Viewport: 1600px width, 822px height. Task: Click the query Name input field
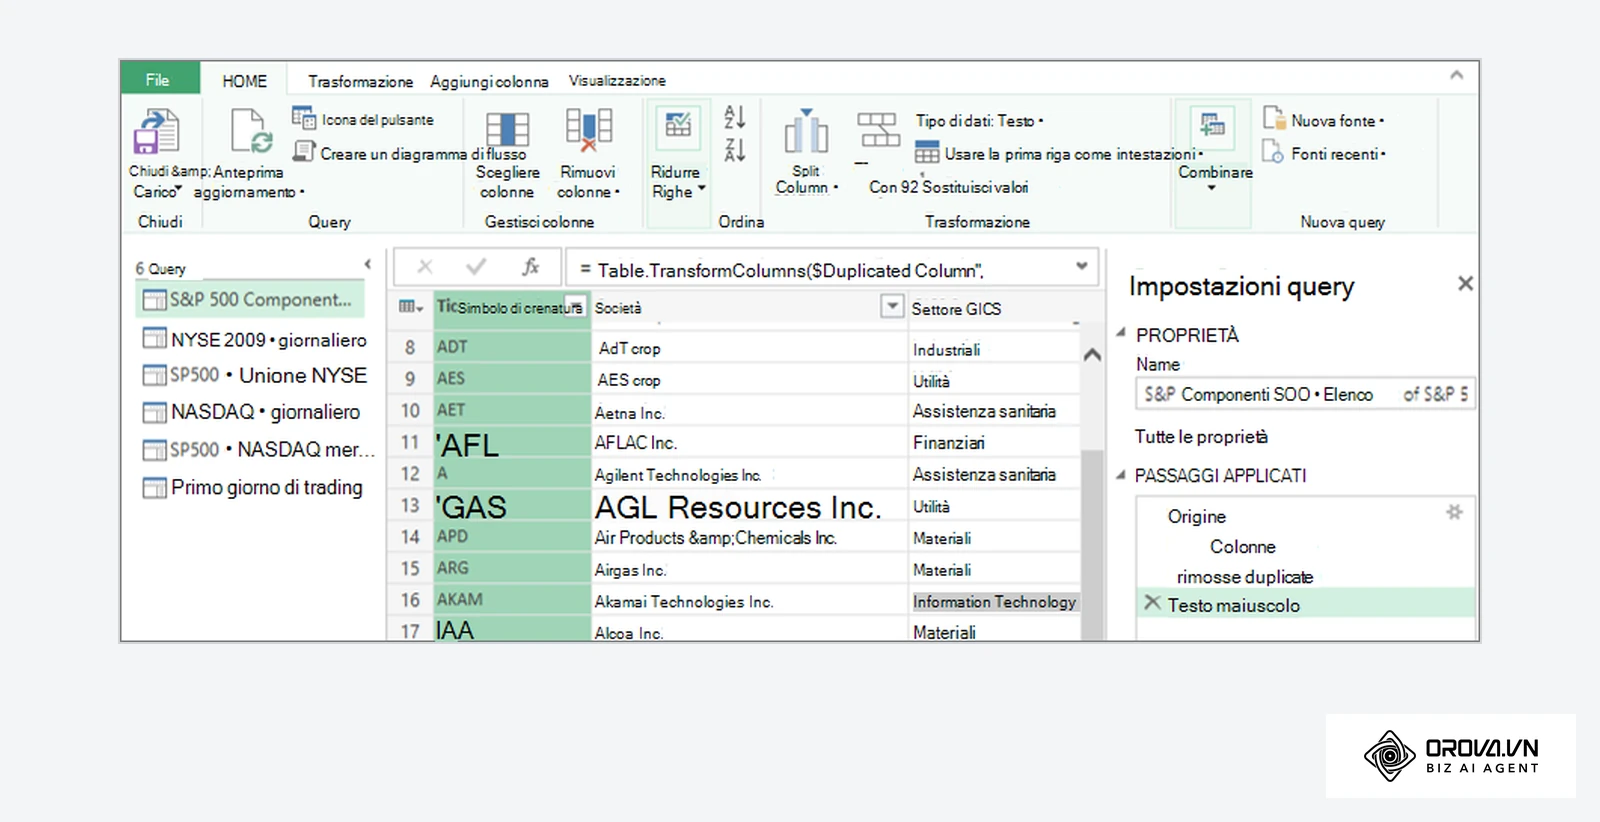pos(1305,394)
